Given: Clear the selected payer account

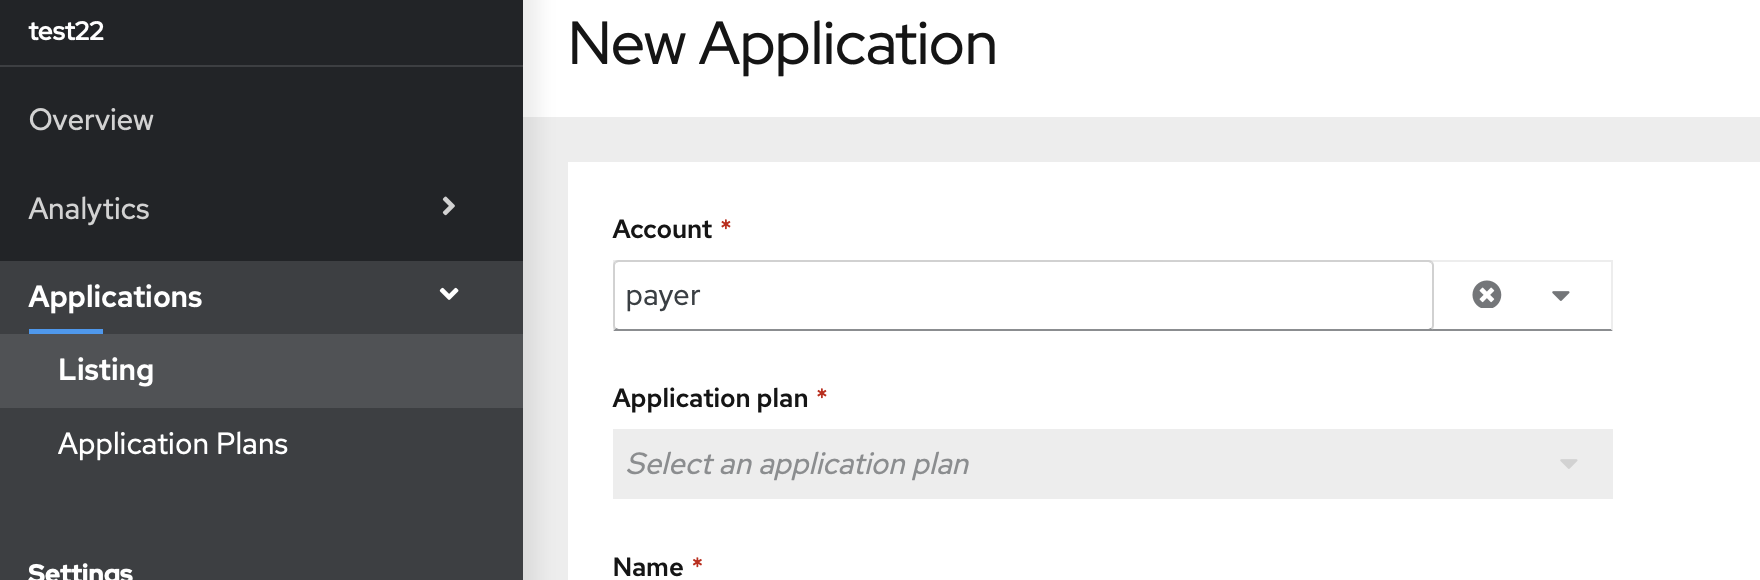Looking at the screenshot, I should coord(1486,295).
